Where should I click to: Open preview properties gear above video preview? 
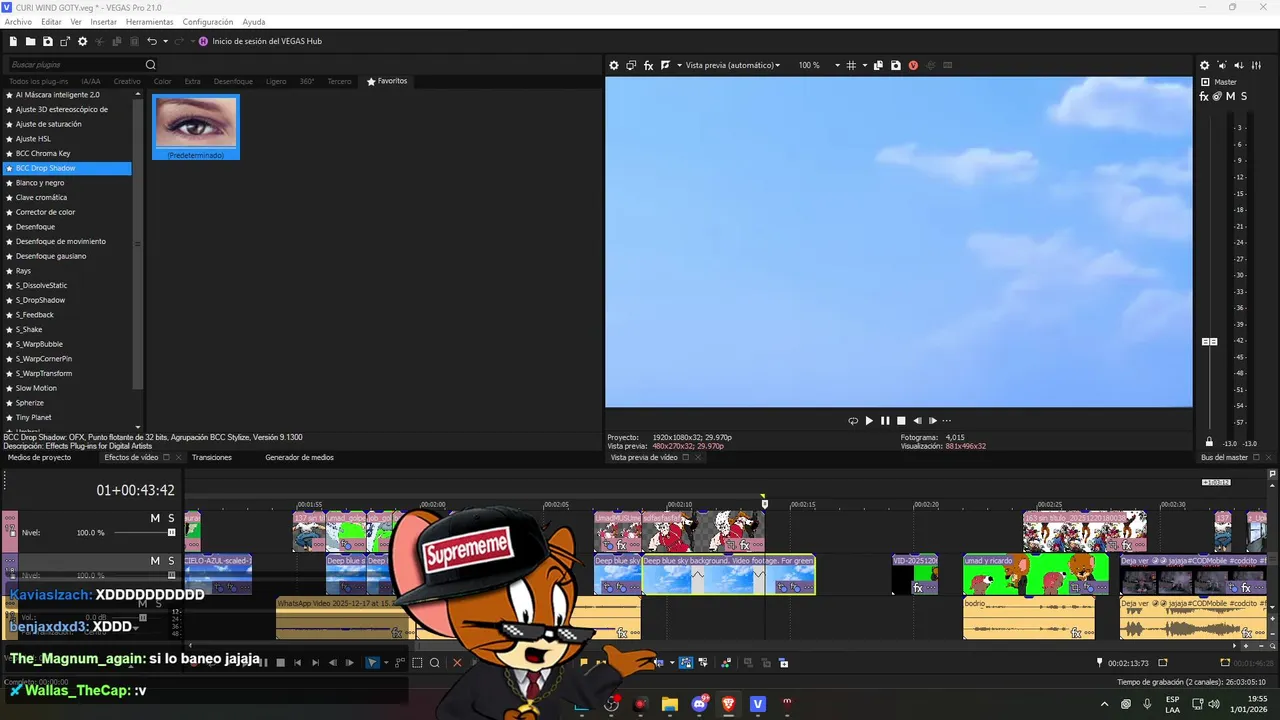(x=614, y=65)
